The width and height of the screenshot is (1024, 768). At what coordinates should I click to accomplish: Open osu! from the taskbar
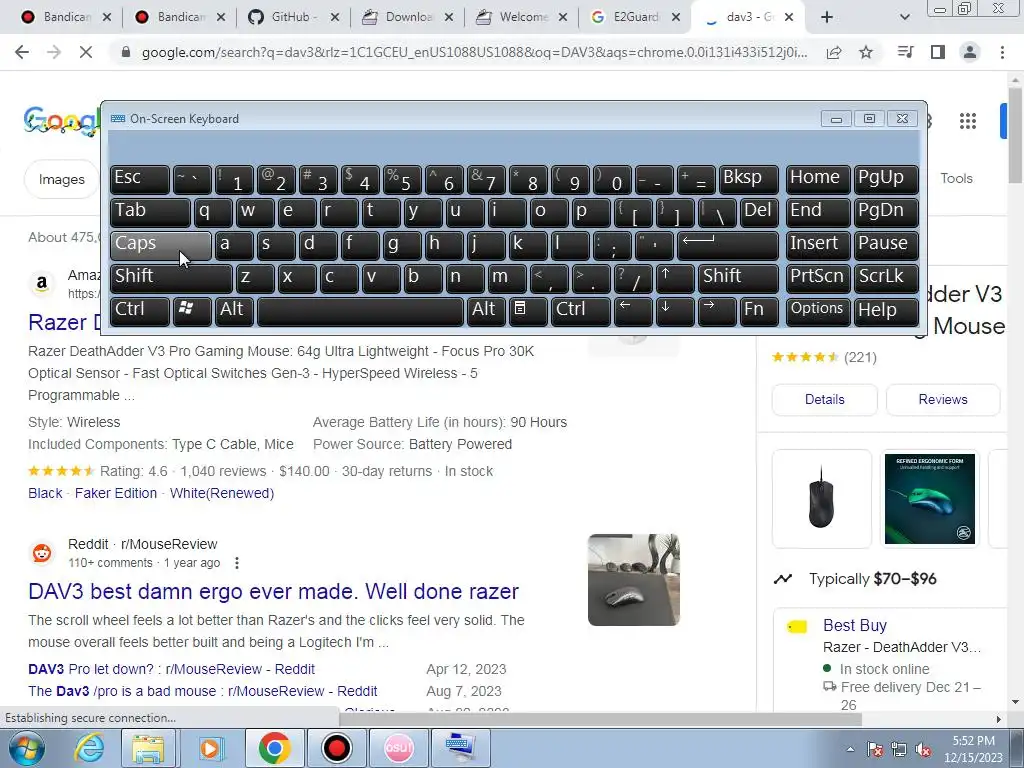tap(399, 748)
